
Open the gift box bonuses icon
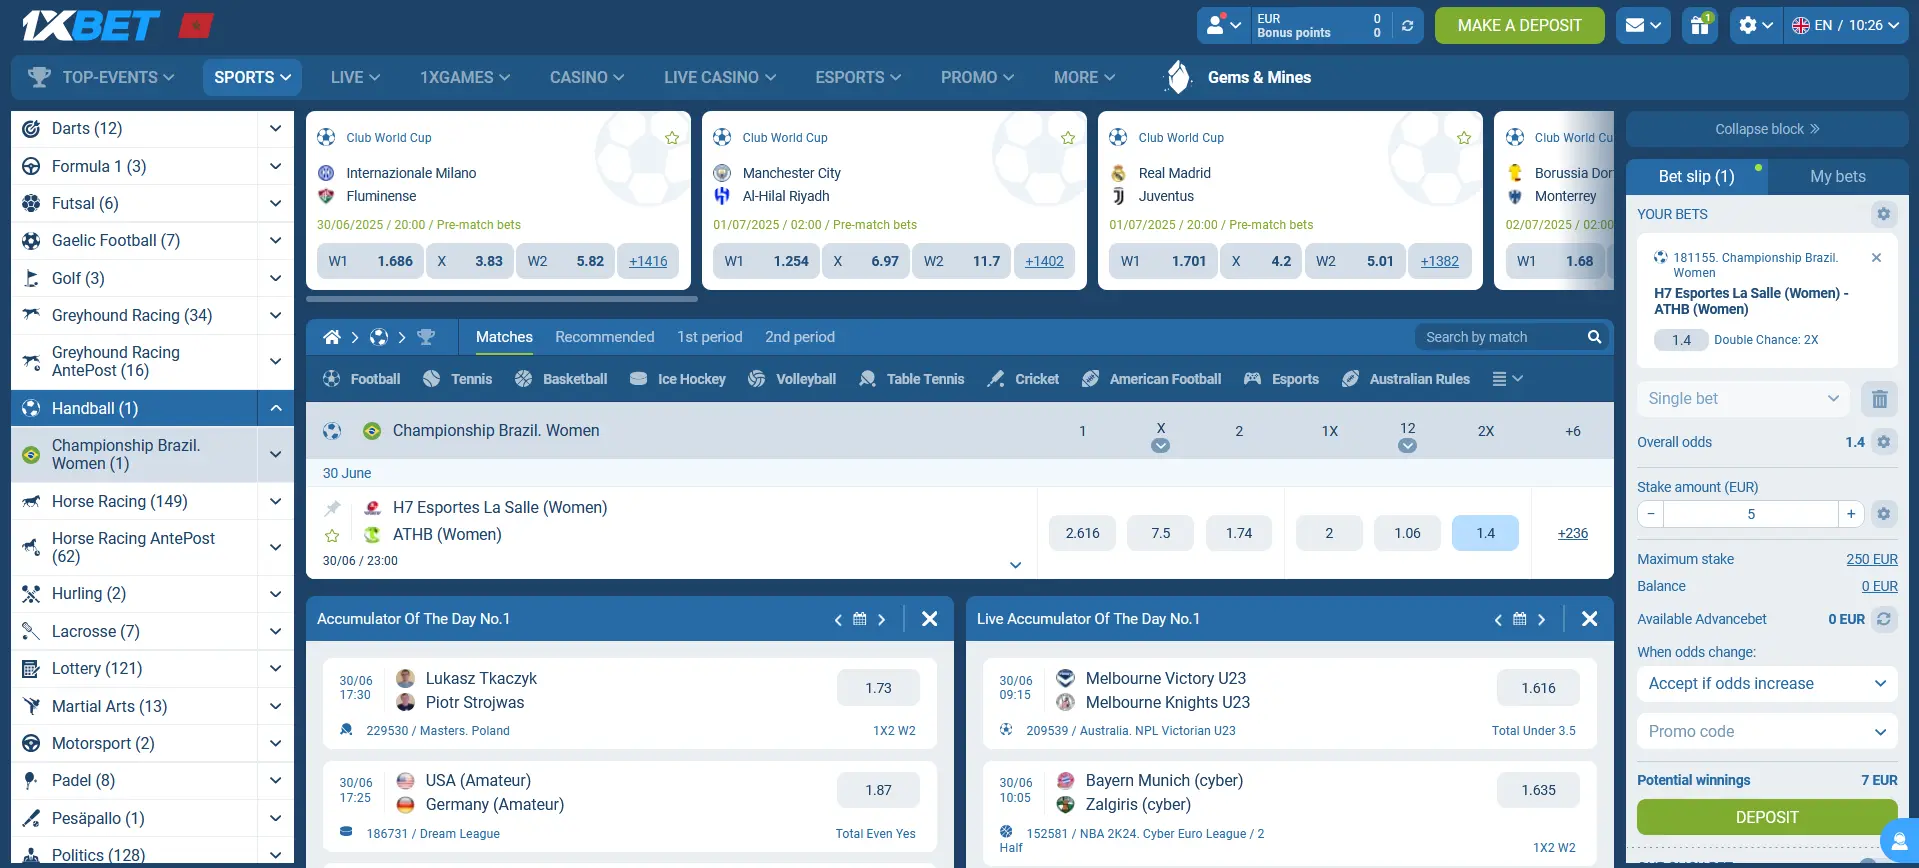[1700, 25]
